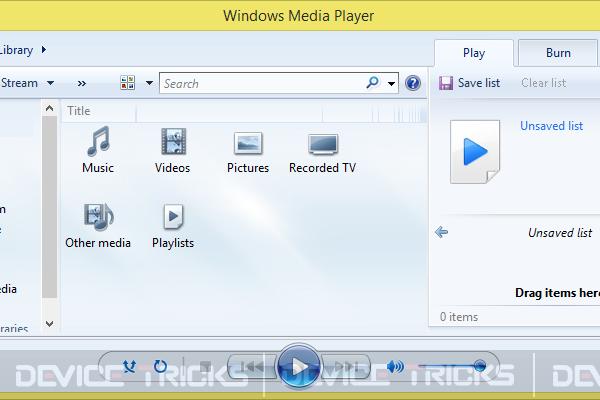
Task: Mute the sound via speaker icon
Action: tap(395, 367)
